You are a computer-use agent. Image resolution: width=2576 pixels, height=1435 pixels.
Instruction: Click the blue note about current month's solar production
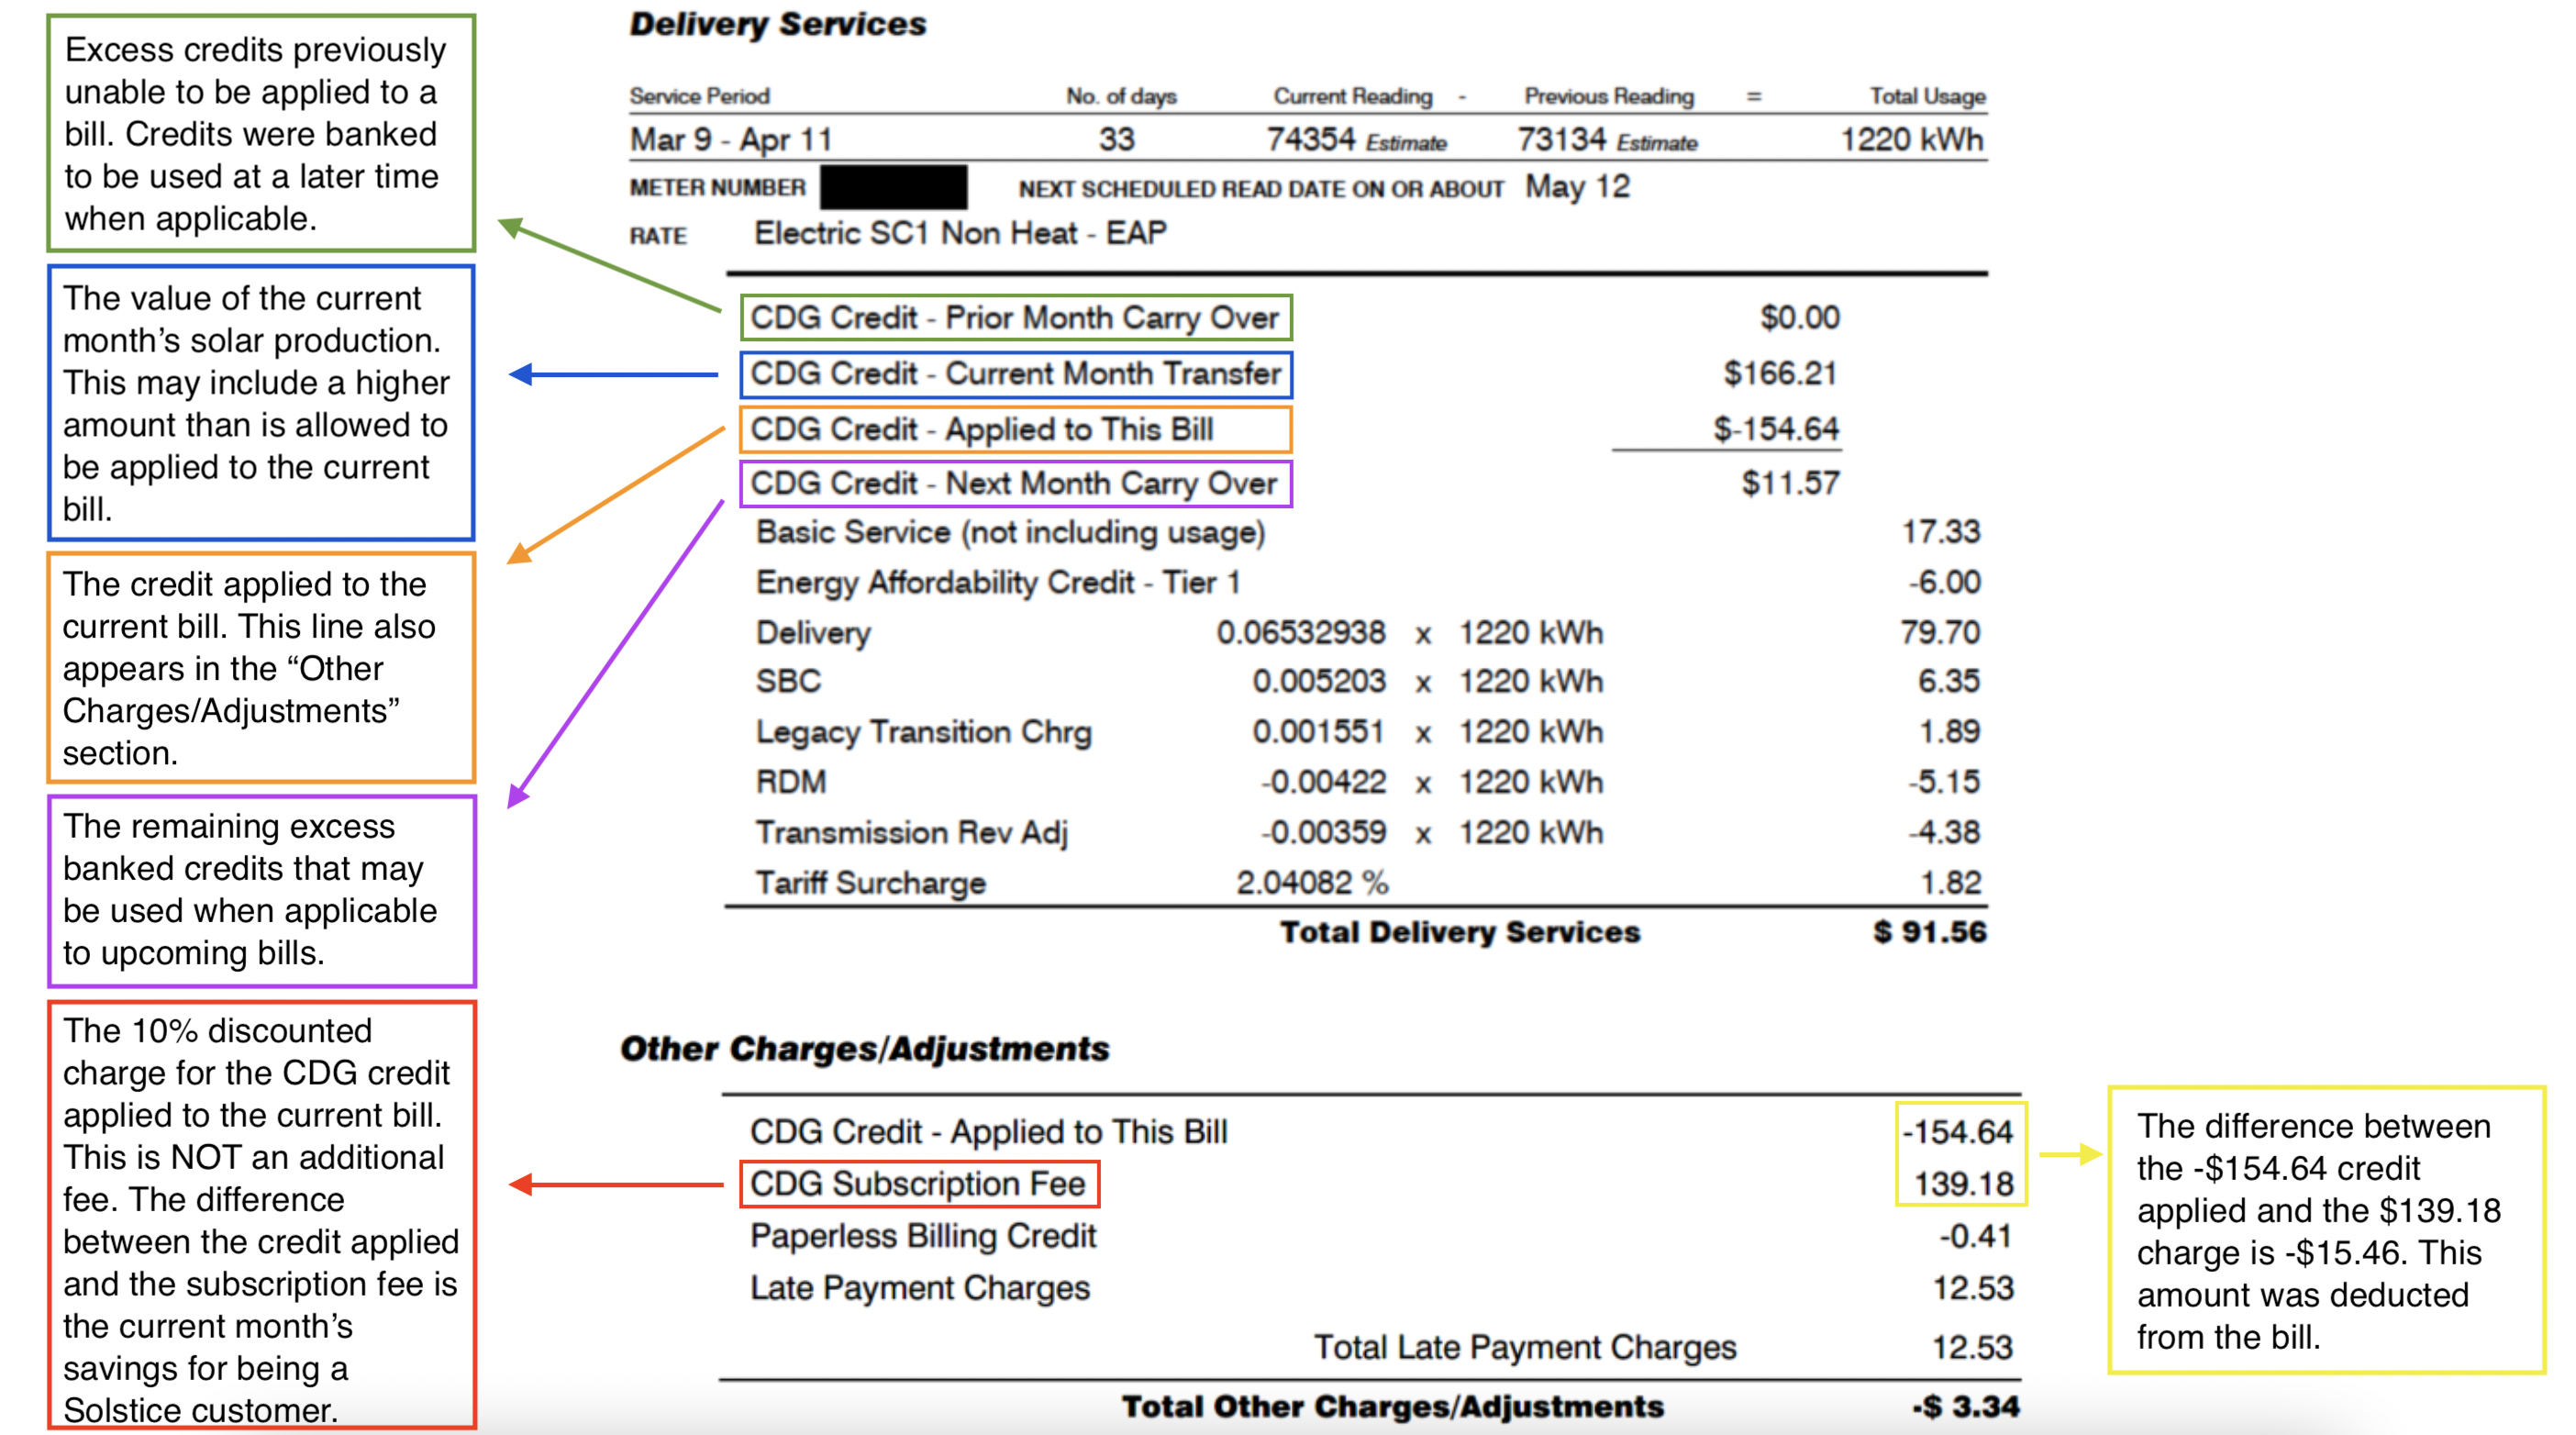click(x=261, y=403)
